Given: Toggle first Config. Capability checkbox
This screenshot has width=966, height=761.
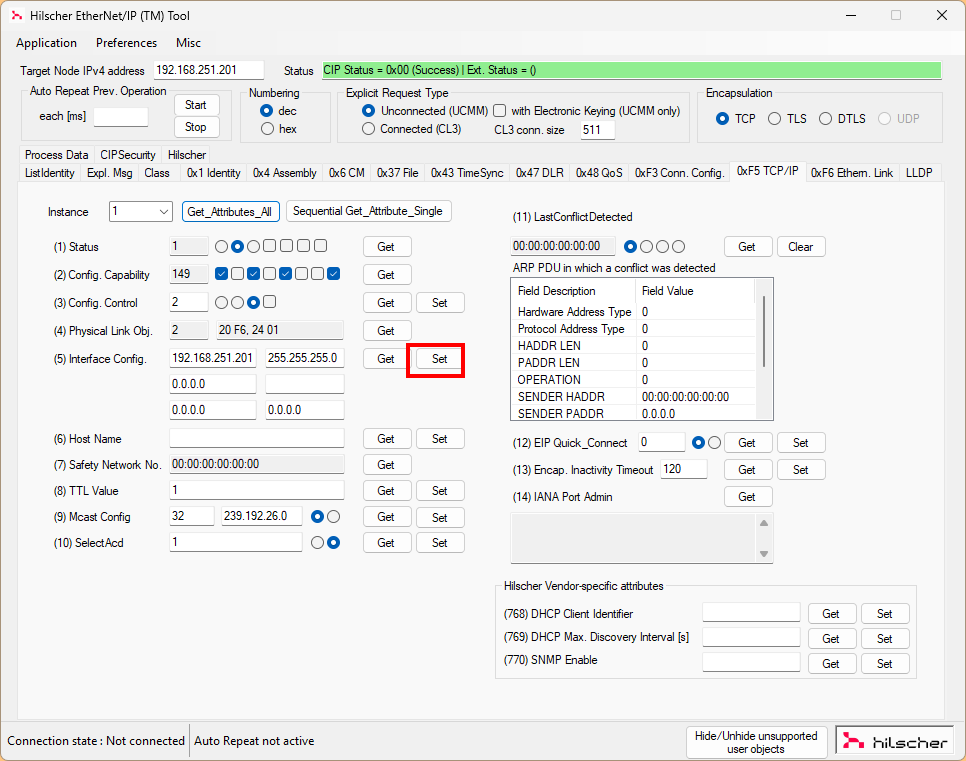Looking at the screenshot, I should click(x=222, y=274).
